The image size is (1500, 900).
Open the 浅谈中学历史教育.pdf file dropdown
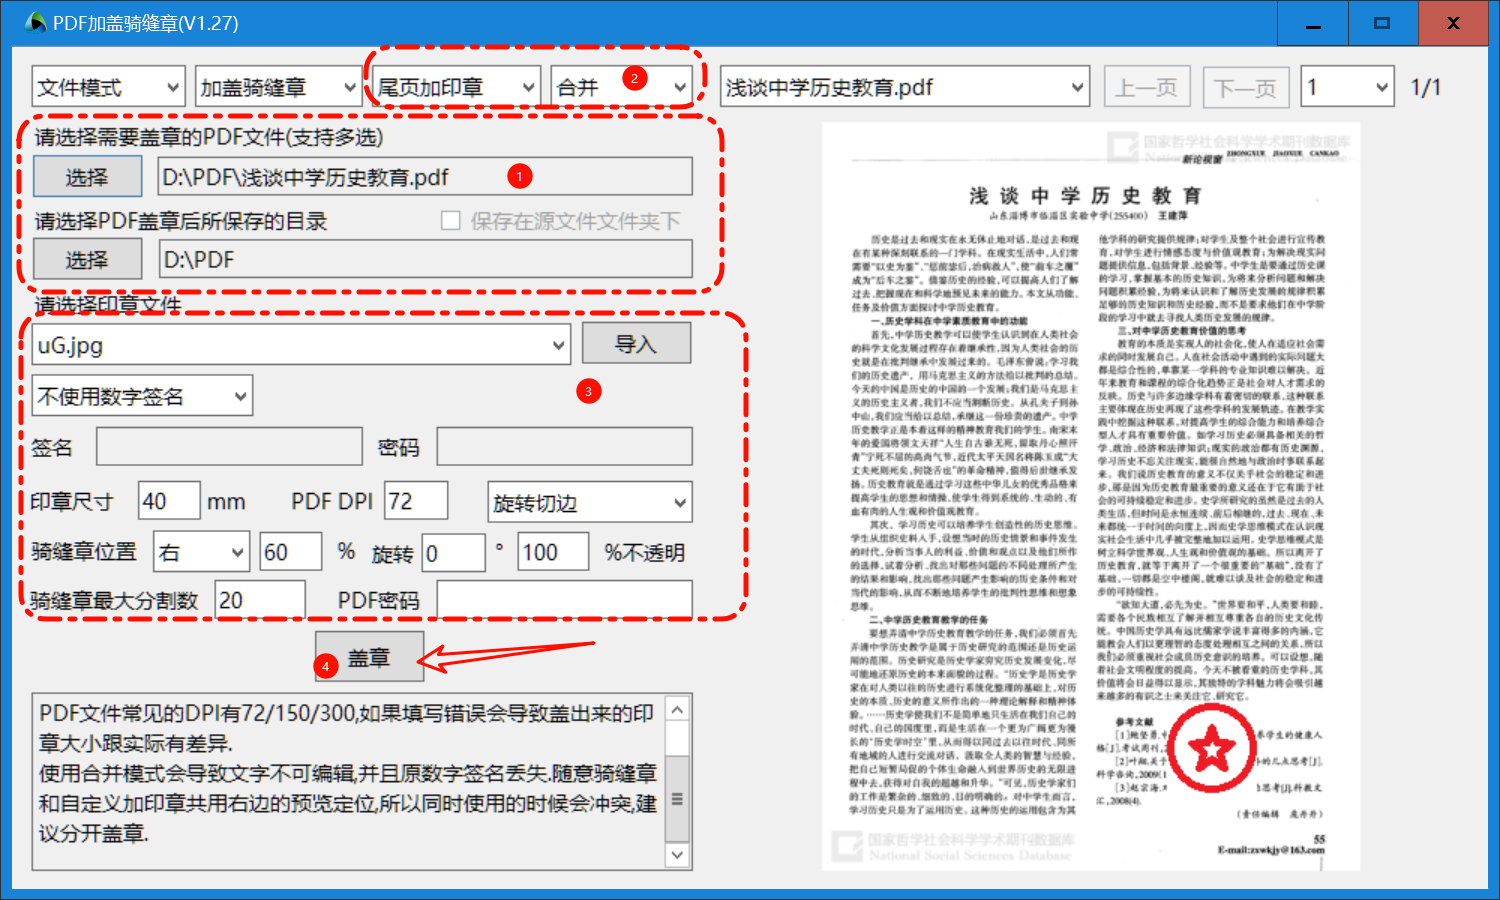coord(905,88)
